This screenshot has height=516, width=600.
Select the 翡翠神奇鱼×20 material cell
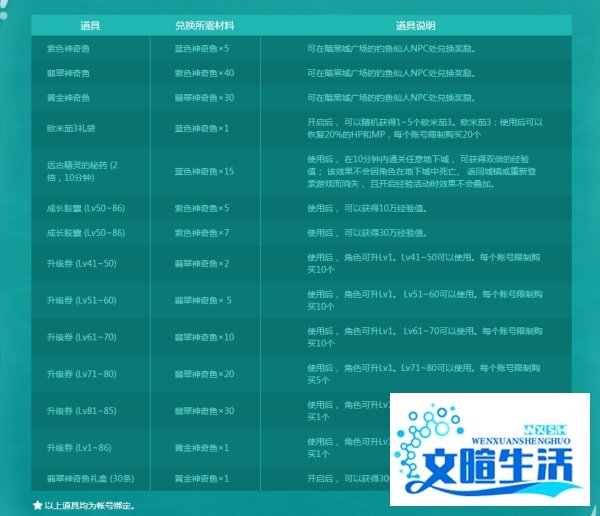[x=204, y=374]
